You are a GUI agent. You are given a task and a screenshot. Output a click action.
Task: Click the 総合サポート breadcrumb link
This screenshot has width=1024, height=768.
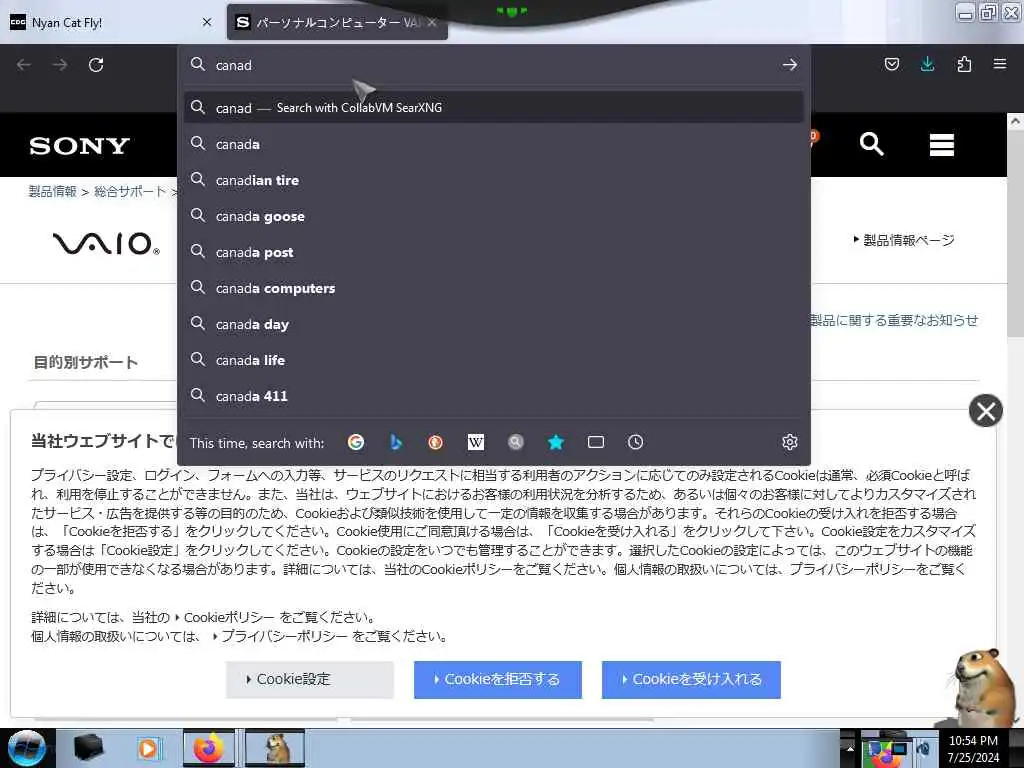pos(130,191)
